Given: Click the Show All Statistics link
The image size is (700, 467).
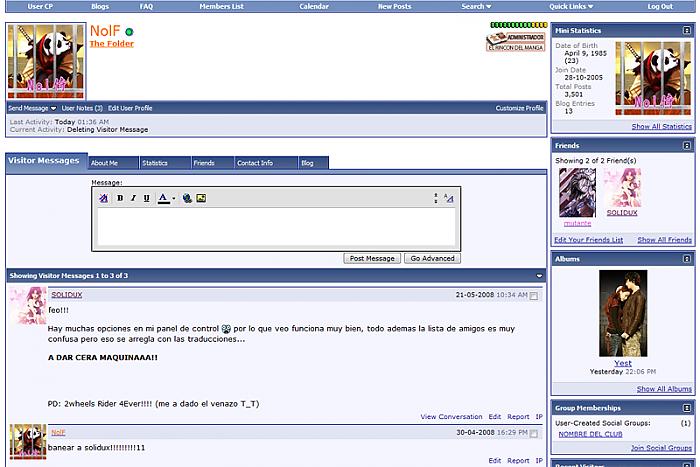Looking at the screenshot, I should 661,127.
